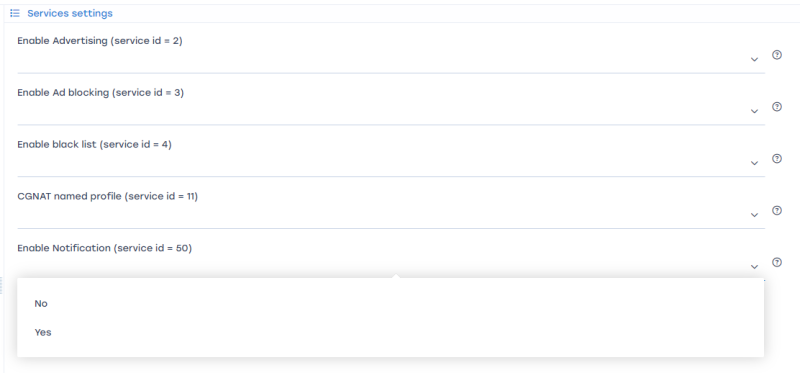Collapse the Enable Notification dropdown chevron
This screenshot has width=800, height=373.
(x=754, y=267)
